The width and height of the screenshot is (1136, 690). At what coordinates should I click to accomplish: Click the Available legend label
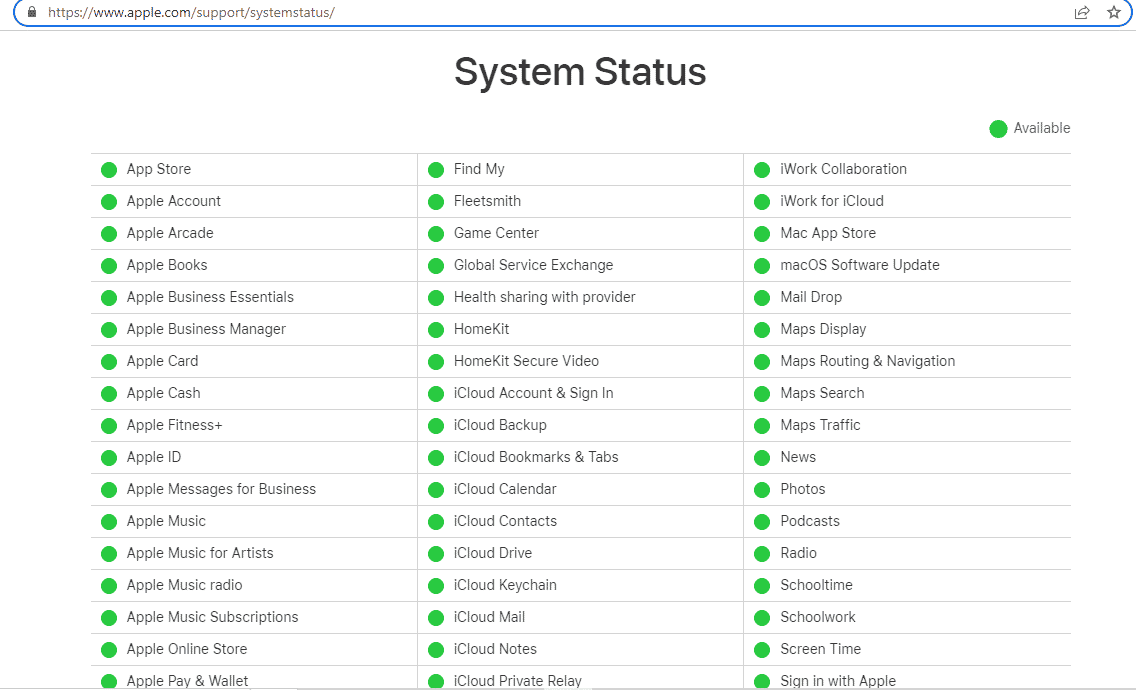(x=1042, y=128)
